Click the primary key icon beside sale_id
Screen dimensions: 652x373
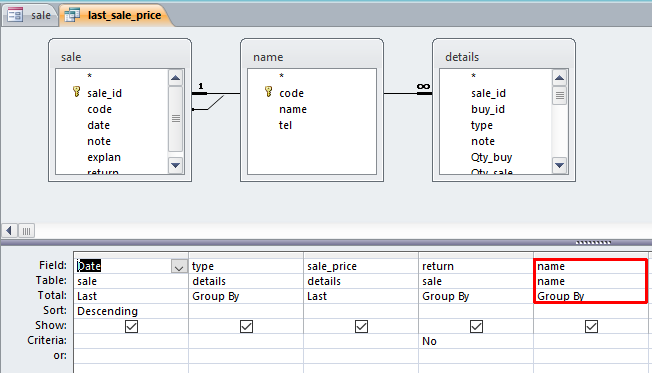77,92
